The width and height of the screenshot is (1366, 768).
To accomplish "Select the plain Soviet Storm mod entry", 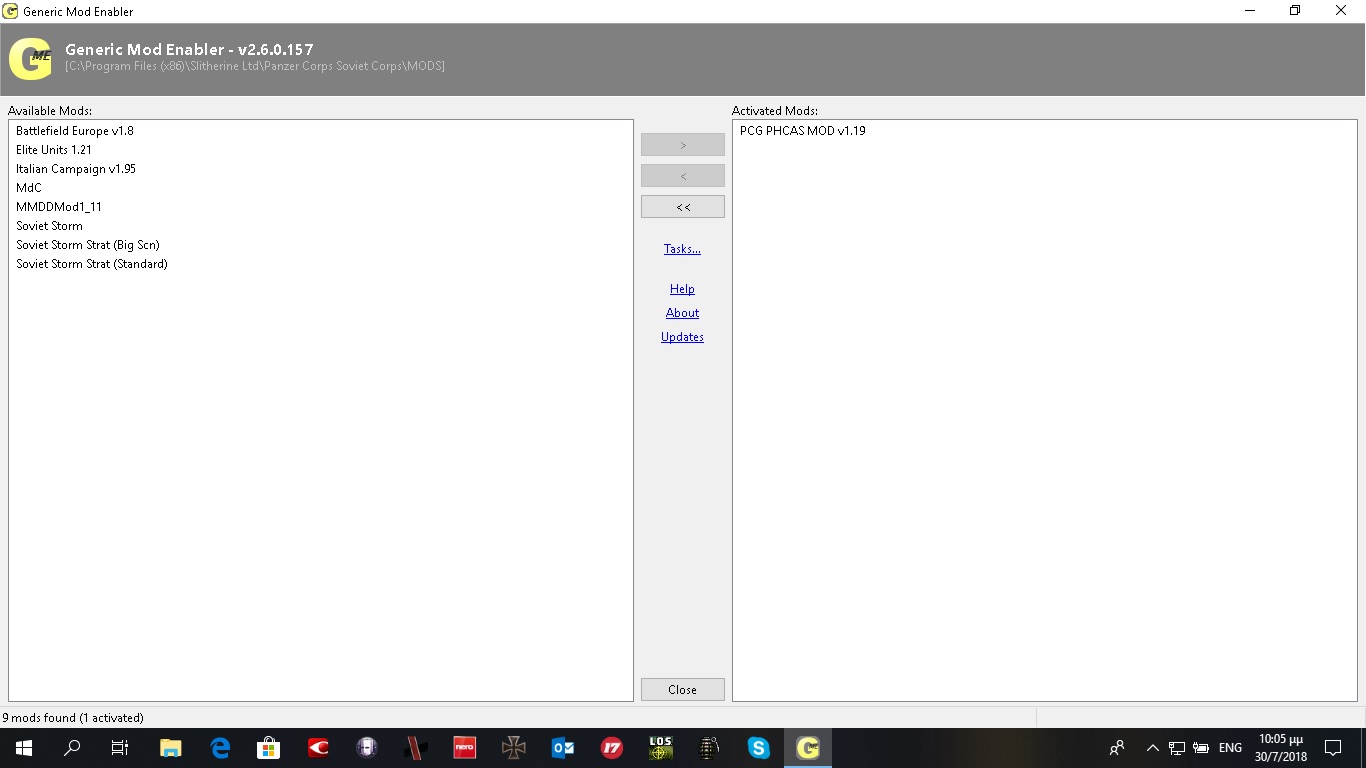I will 49,226.
